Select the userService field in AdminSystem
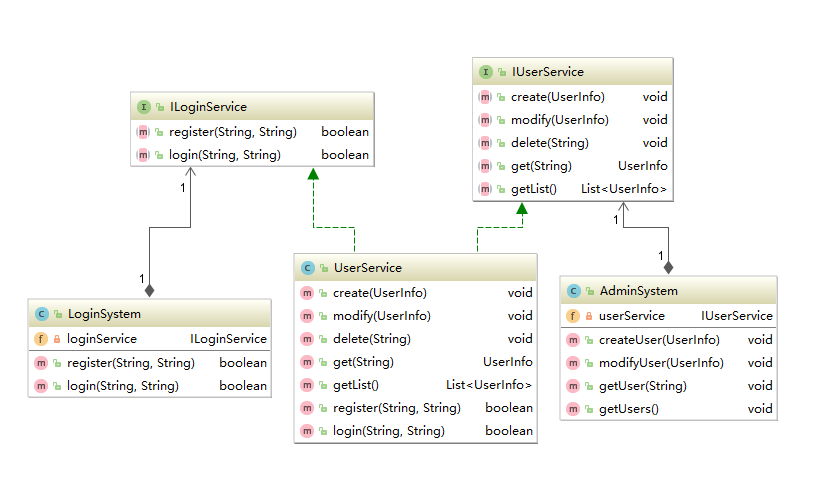 click(x=669, y=316)
